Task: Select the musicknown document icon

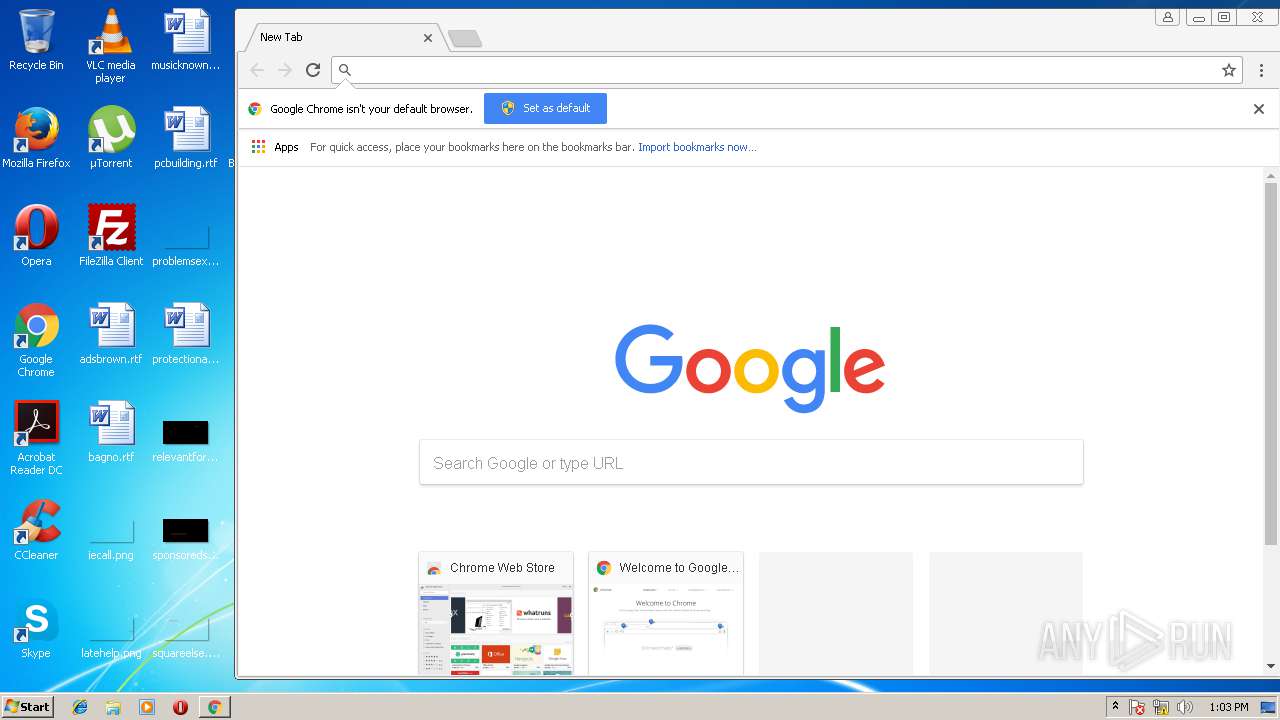Action: pyautogui.click(x=186, y=40)
